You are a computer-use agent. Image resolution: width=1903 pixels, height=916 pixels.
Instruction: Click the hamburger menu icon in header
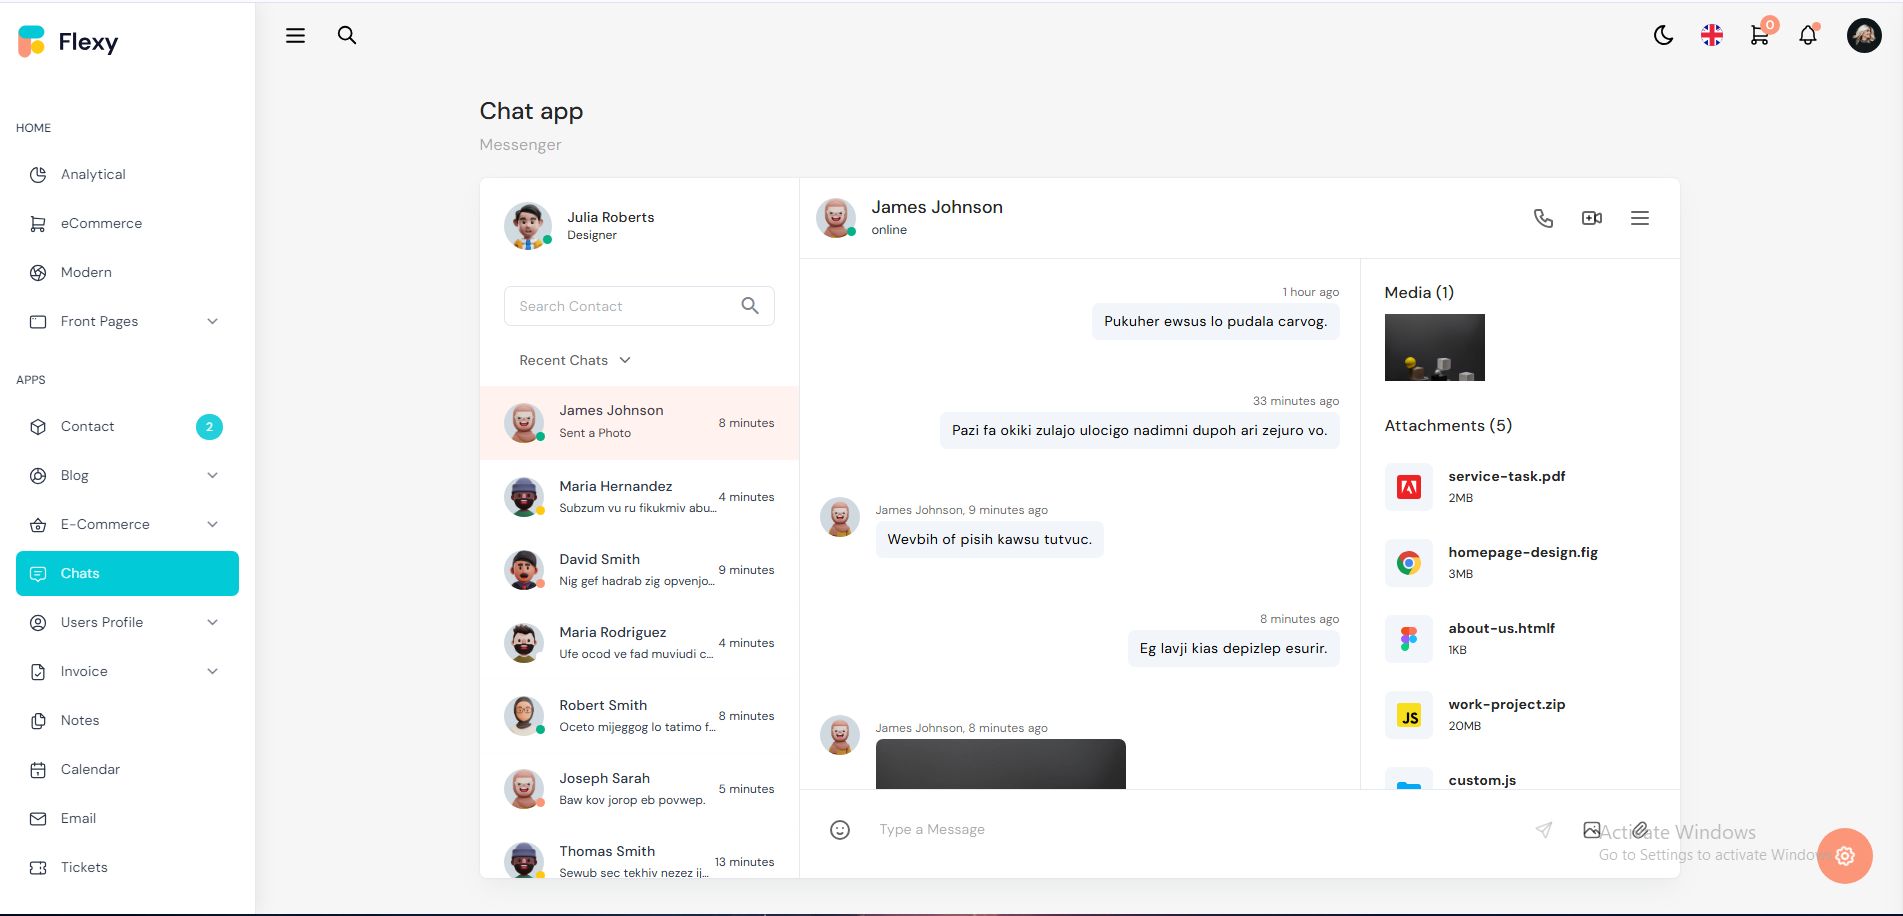click(x=295, y=36)
